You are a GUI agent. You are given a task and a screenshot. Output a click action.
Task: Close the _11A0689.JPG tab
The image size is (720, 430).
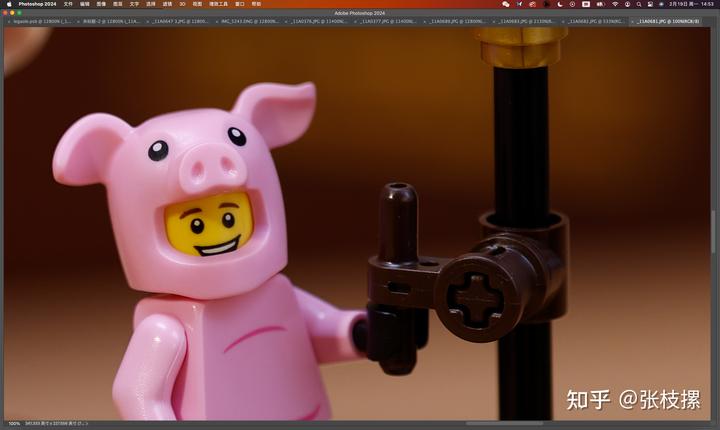(425, 22)
